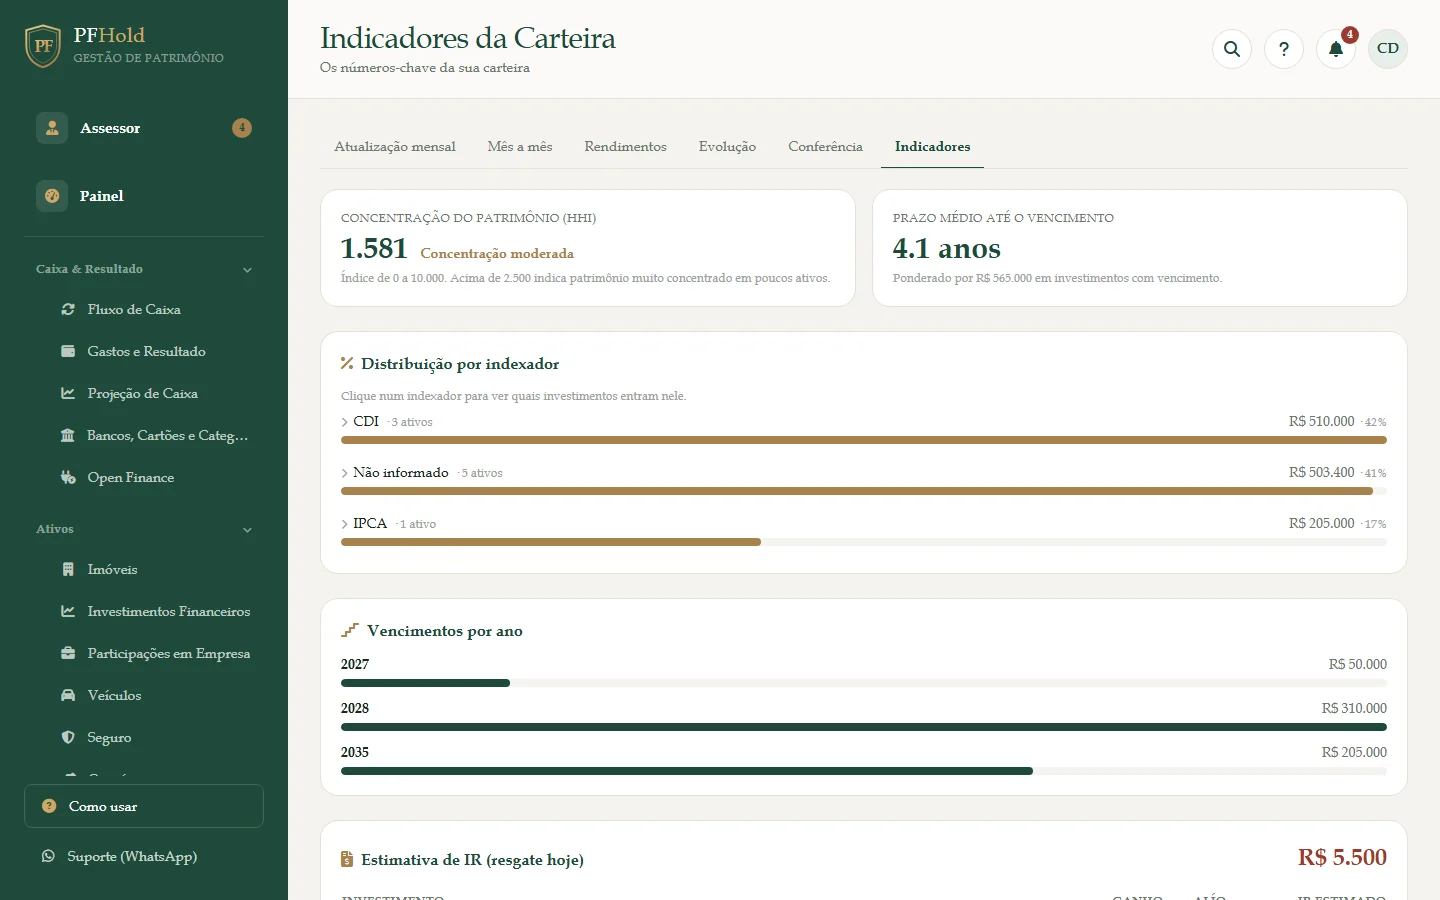Click the '4.1 anos' average term value
1440x900 pixels.
tap(947, 248)
